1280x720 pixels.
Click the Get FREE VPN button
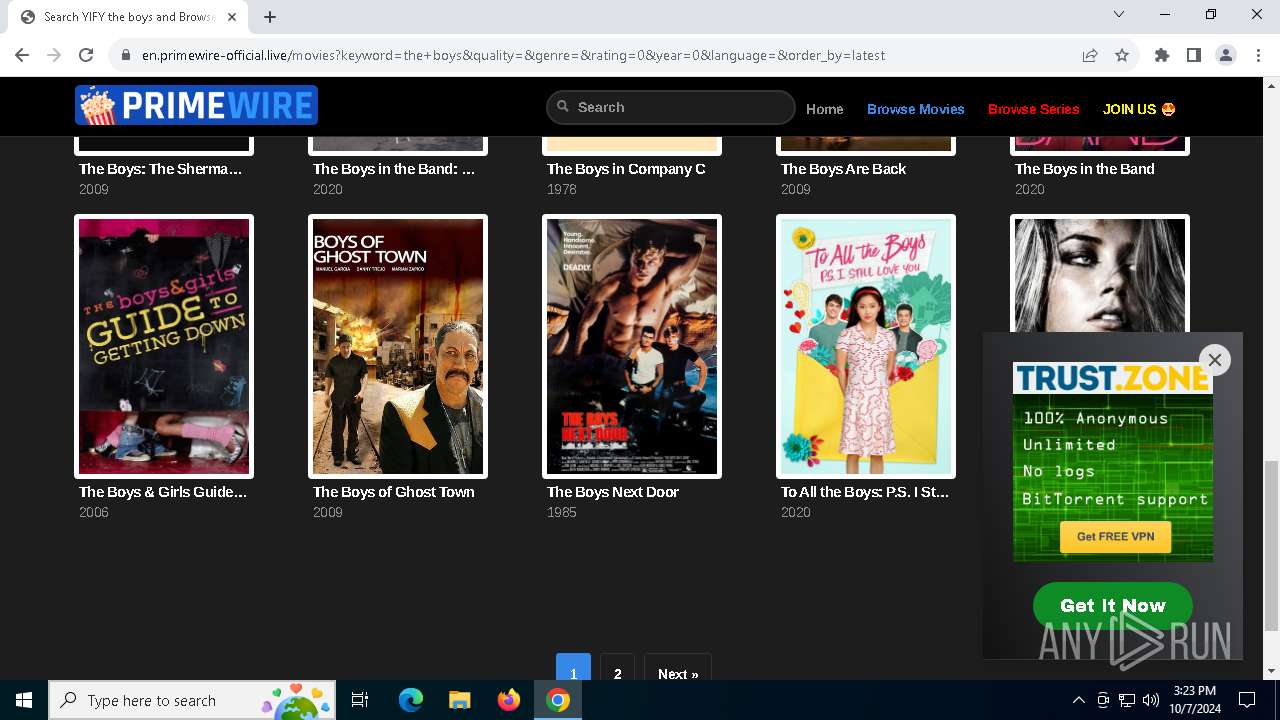1115,537
